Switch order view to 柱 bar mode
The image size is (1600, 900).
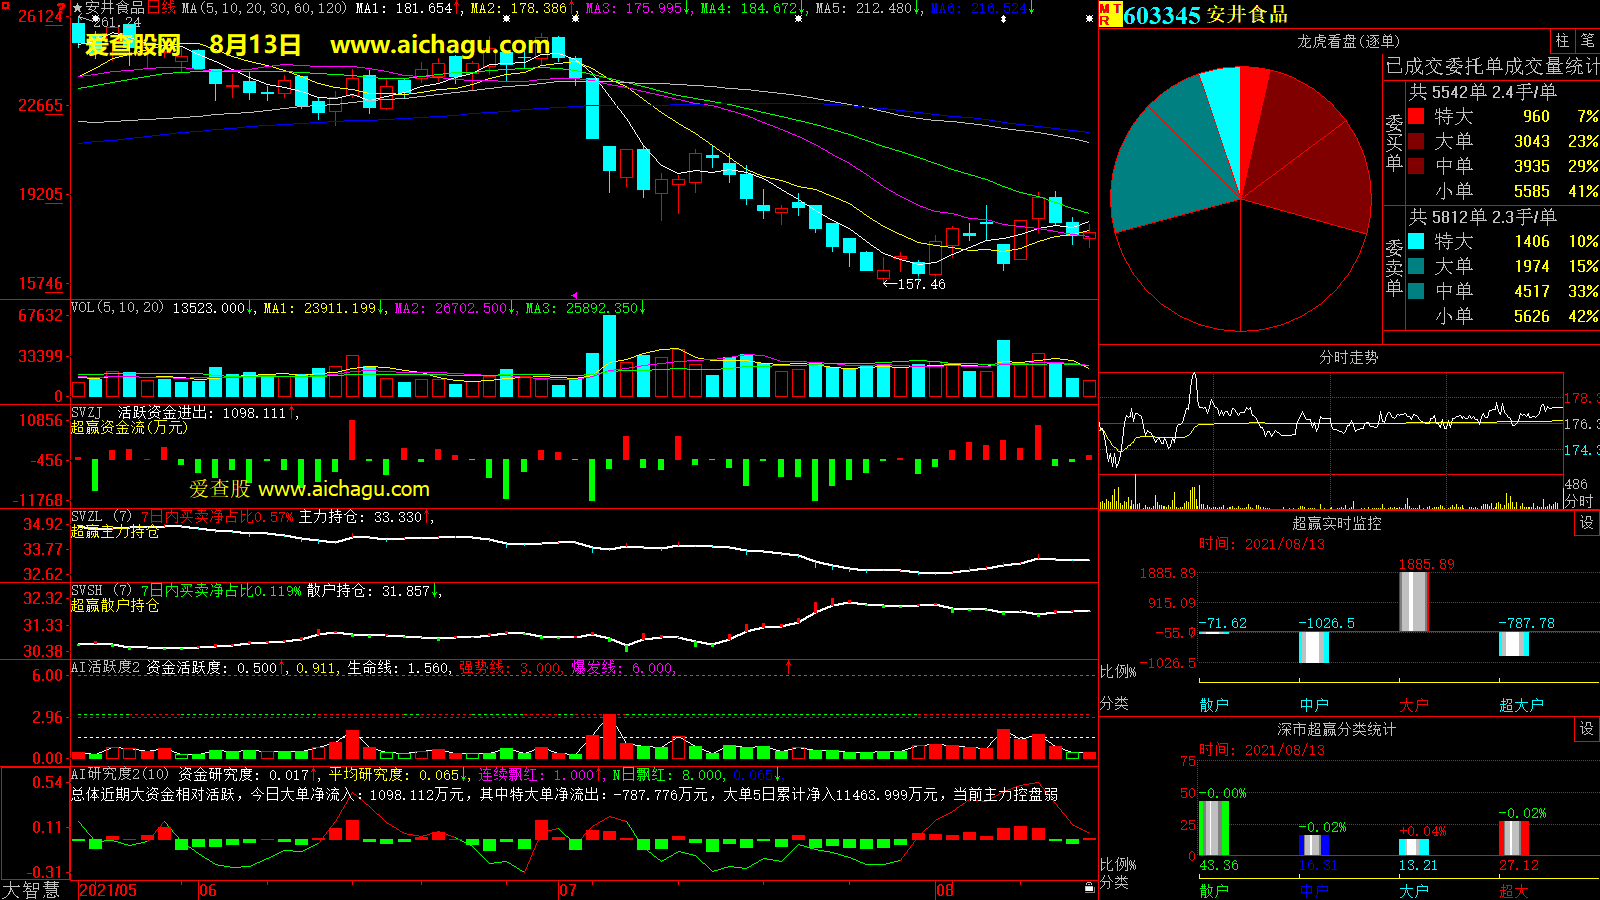click(1562, 41)
